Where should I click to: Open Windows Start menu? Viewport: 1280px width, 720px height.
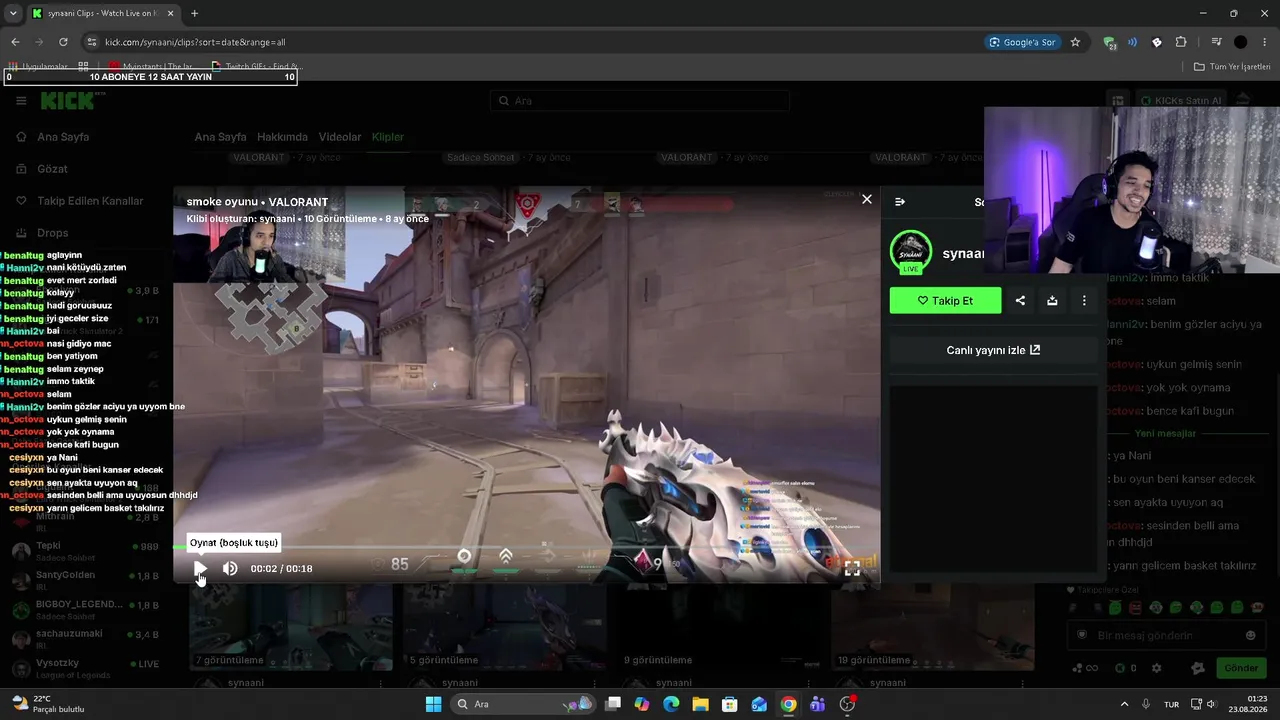(x=433, y=704)
